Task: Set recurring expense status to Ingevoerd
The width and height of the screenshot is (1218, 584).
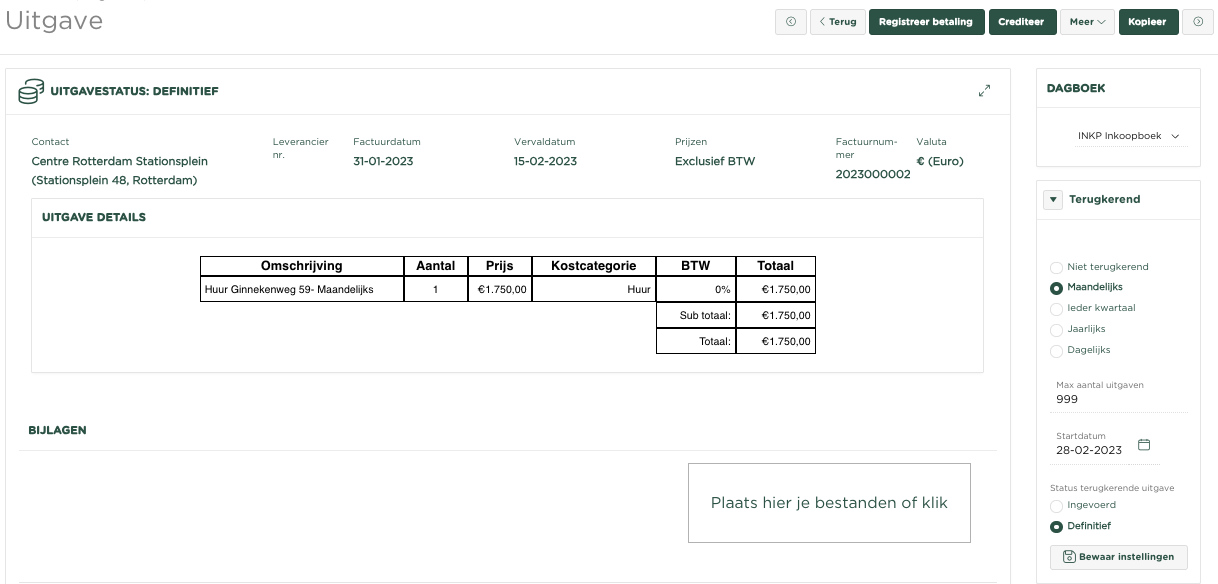Action: [1057, 506]
